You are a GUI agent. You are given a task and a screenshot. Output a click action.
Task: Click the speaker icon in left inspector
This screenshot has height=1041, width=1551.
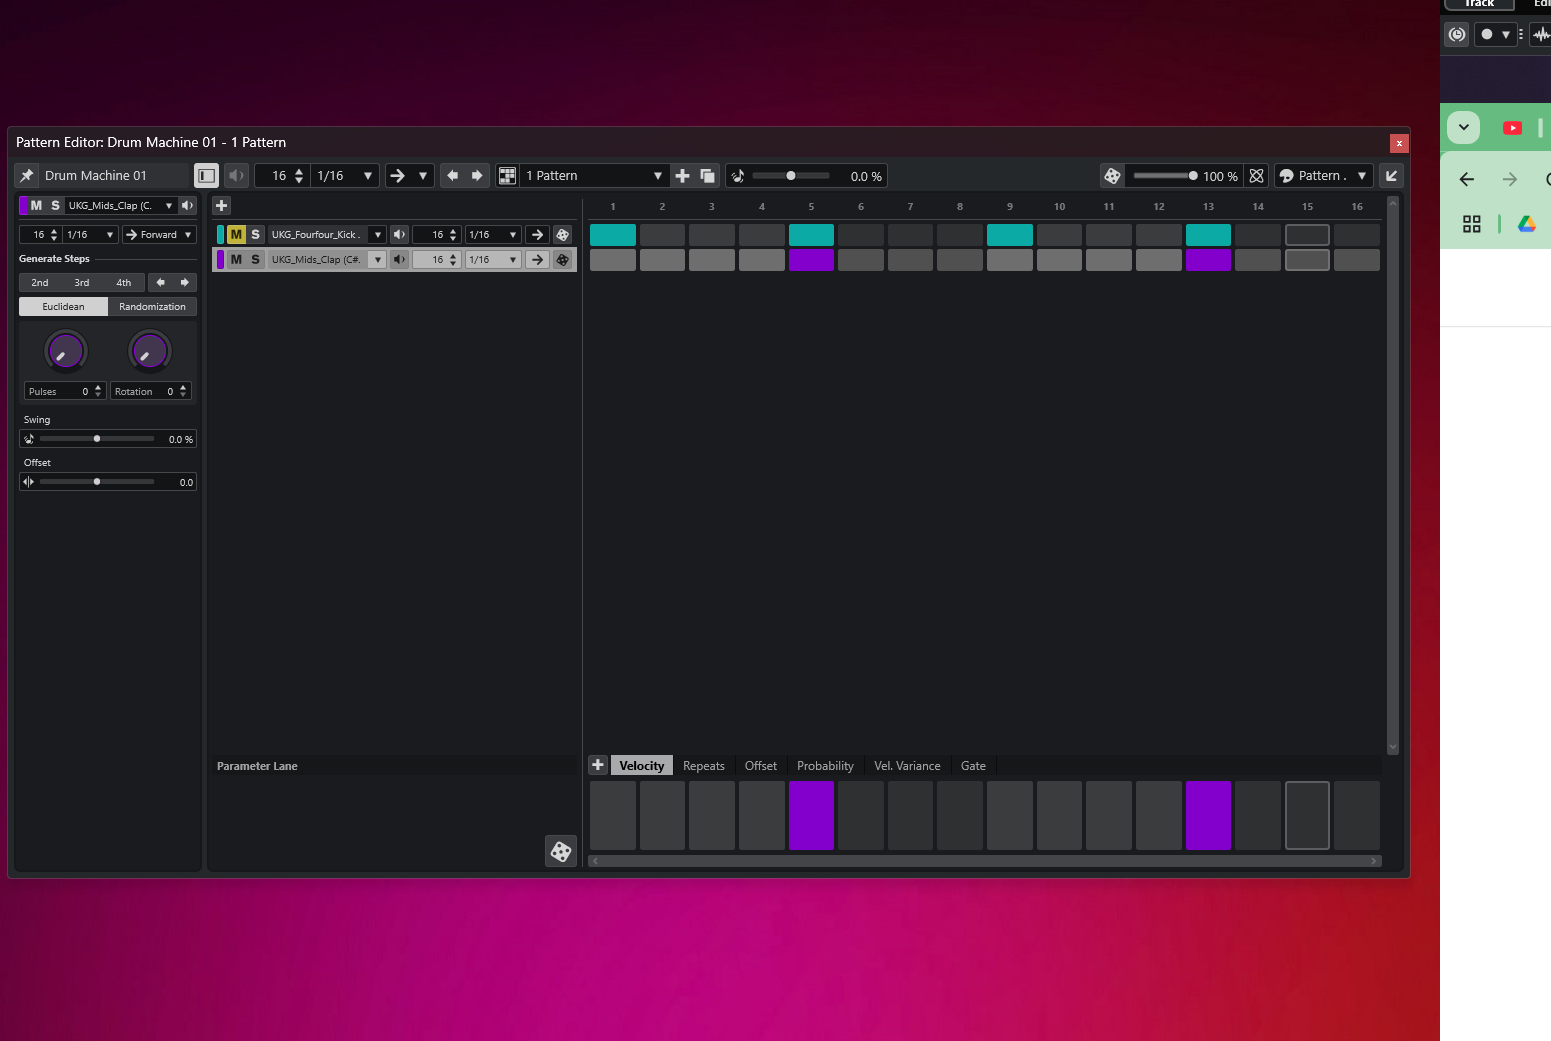coord(187,206)
